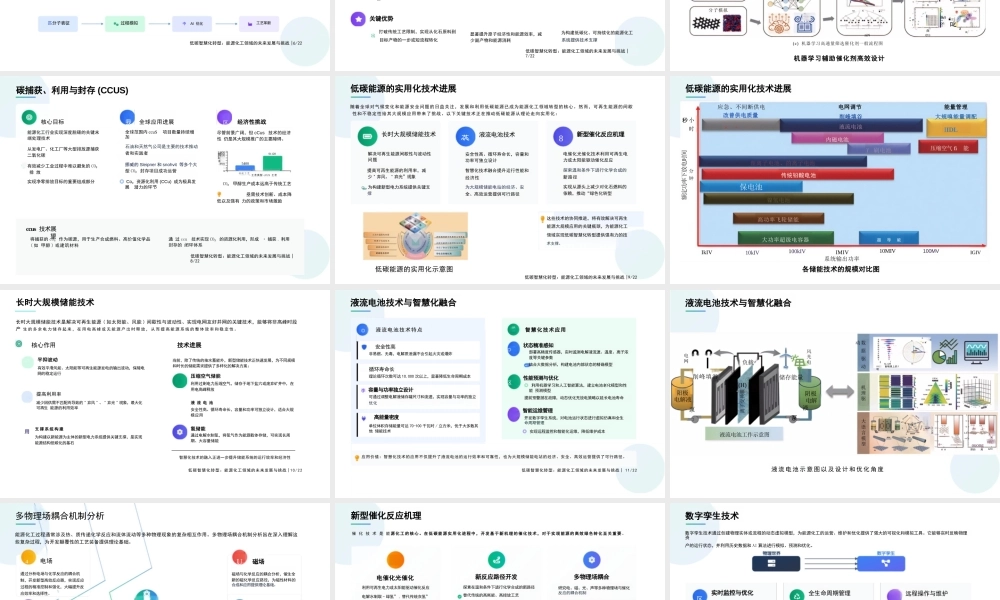The height and width of the screenshot is (600, 1000).
Task: Click the 安全性高 feature row
Action: tap(418, 350)
